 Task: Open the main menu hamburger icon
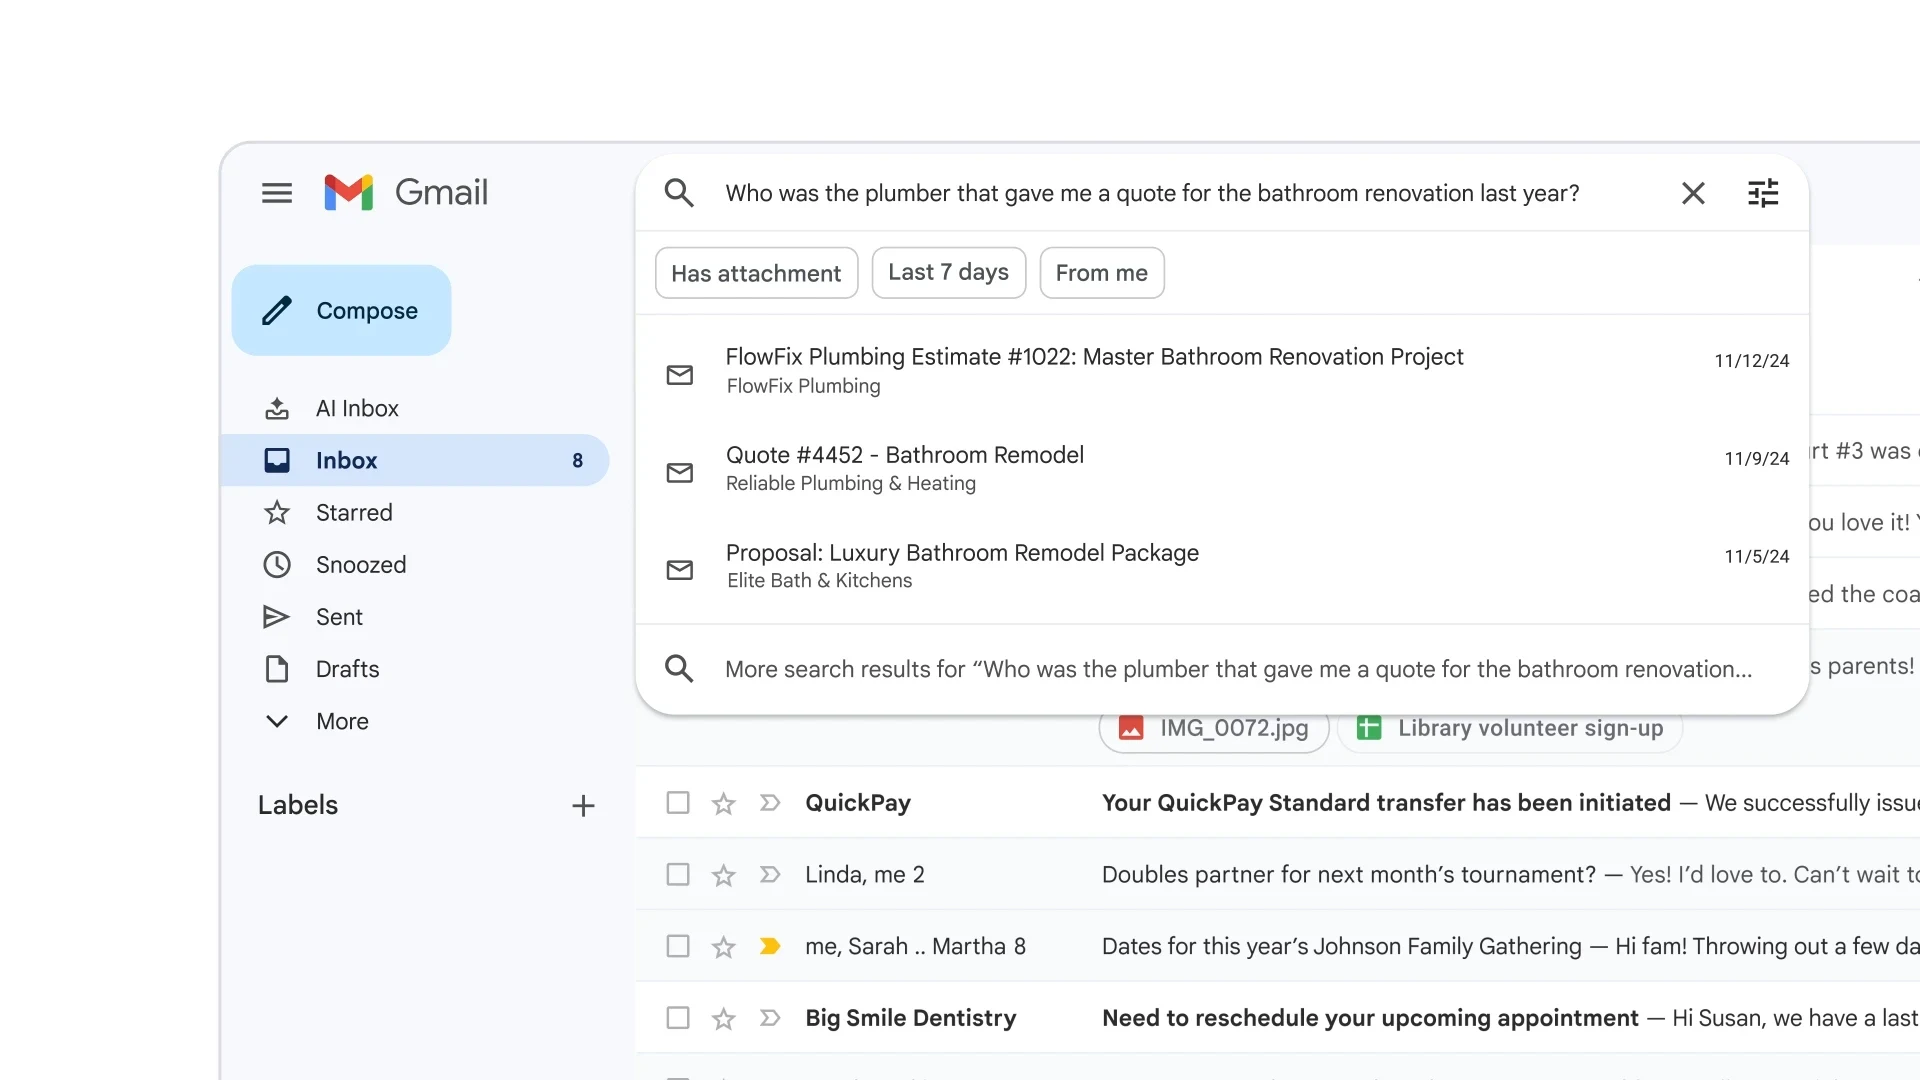277,193
